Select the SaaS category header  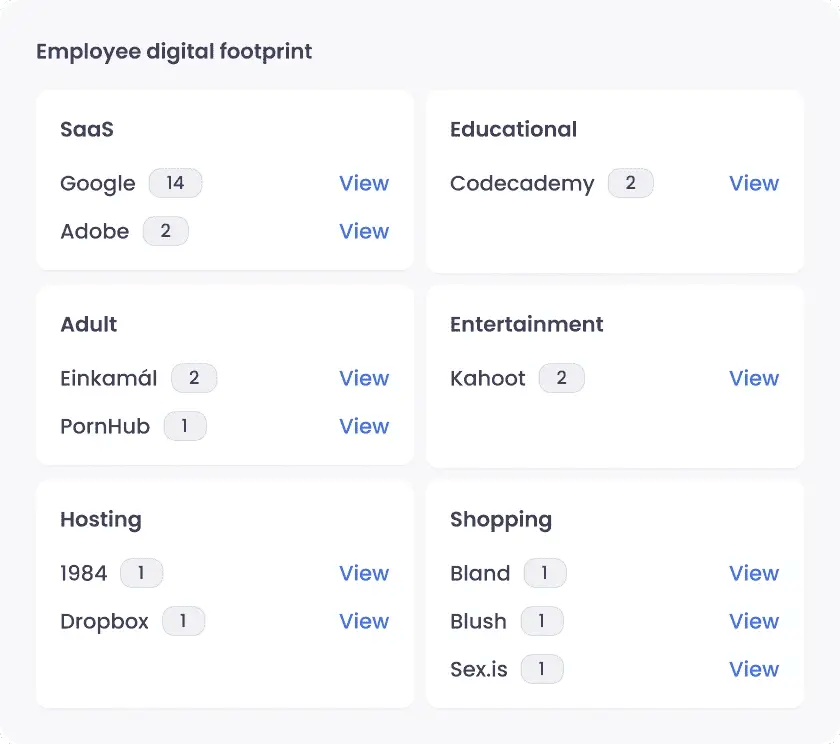[x=89, y=129]
